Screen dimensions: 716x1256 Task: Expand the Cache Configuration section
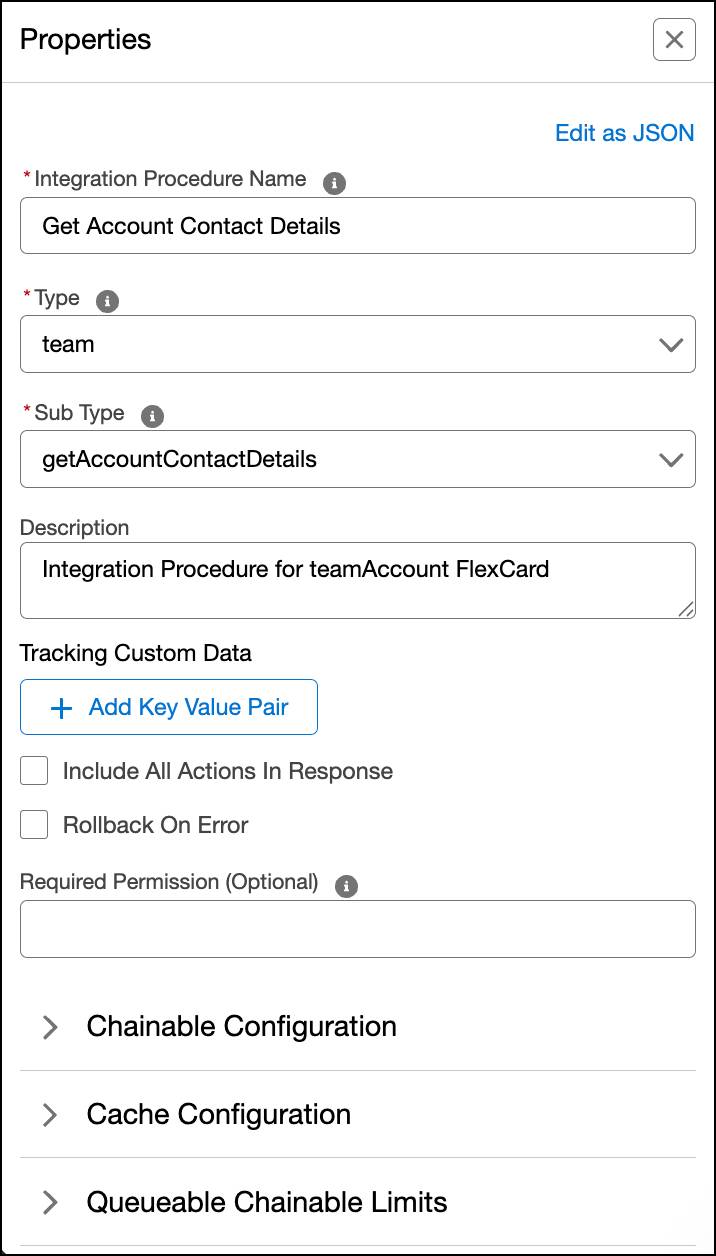219,1115
